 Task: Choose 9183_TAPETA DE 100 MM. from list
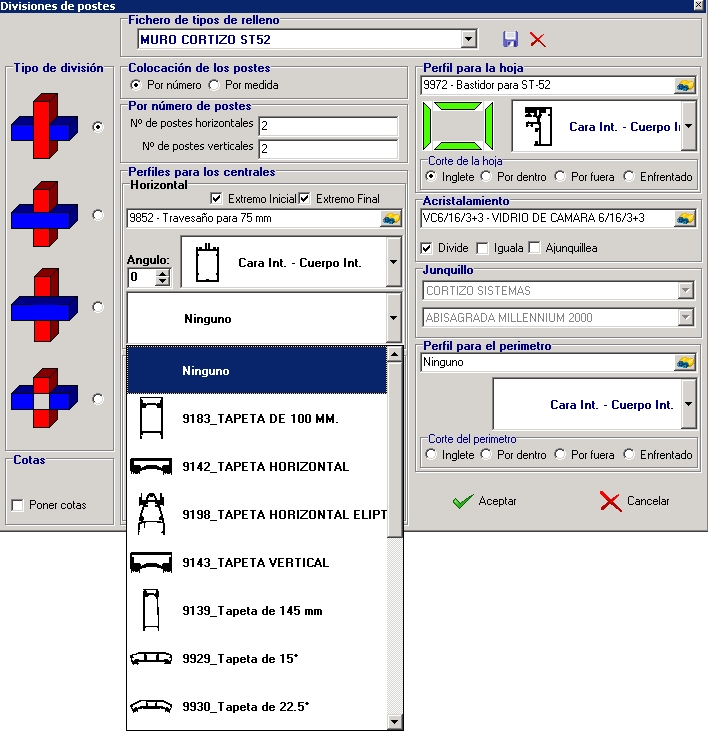(x=257, y=418)
